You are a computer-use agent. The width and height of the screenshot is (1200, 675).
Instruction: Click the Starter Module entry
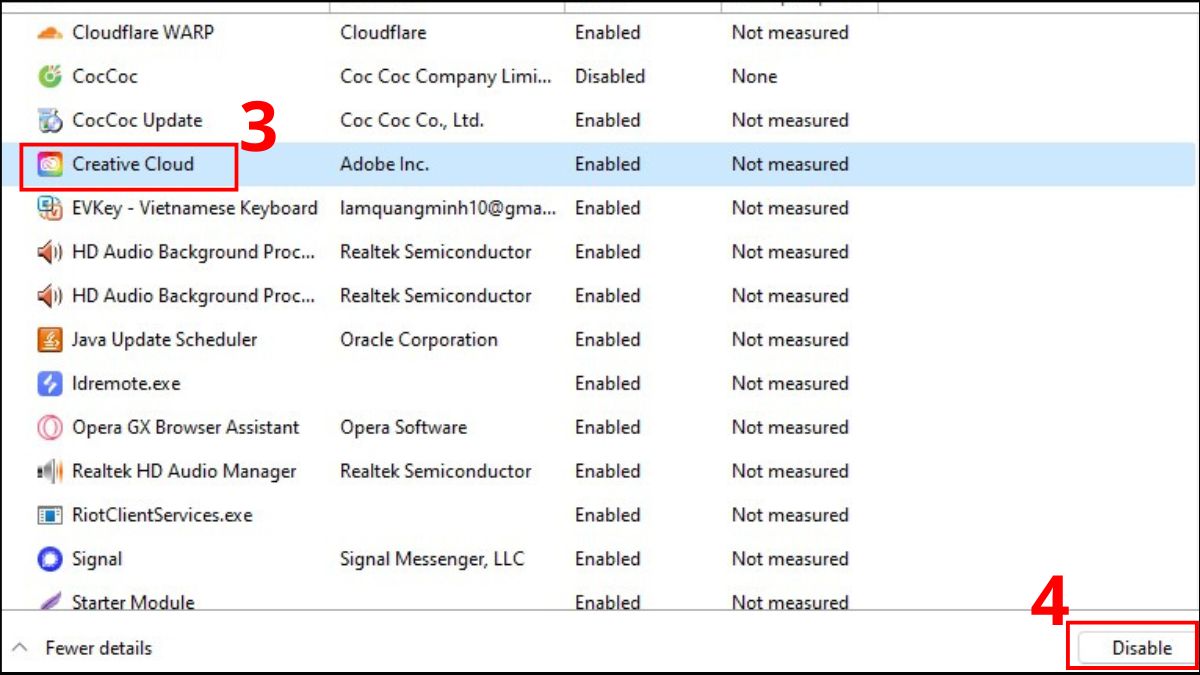coord(133,602)
